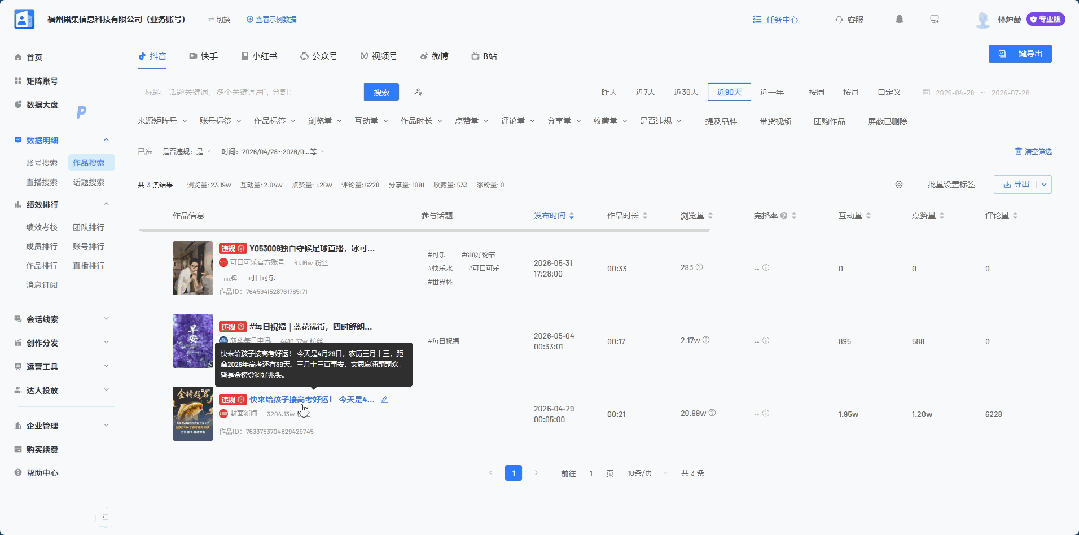Image resolution: width=1079 pixels, height=535 pixels.
Task: Switch to the 快手 platform tab
Action: [x=204, y=56]
